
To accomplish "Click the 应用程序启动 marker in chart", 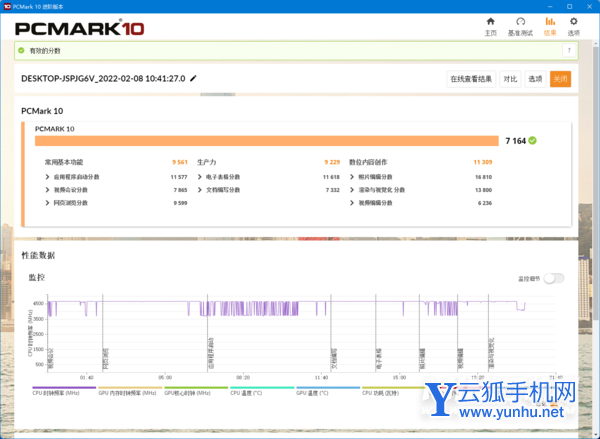I will (211, 353).
